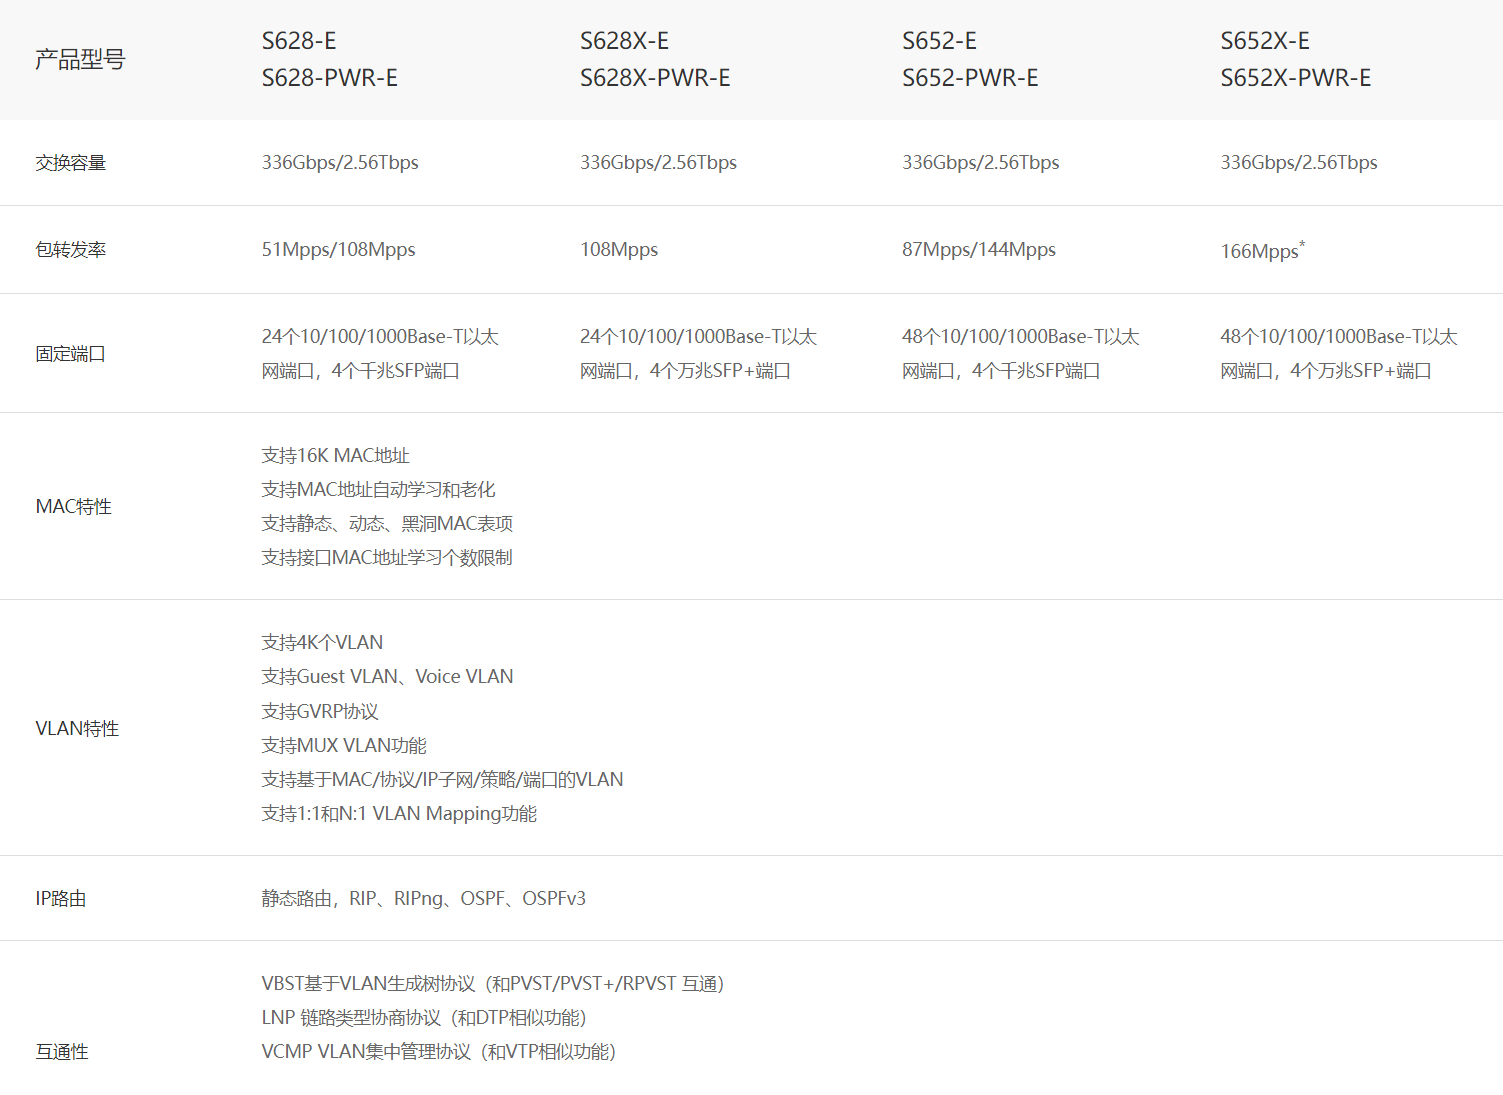Screen dimensions: 1503x1095
Task: Click the S652X-E model column header
Action: click(1265, 41)
